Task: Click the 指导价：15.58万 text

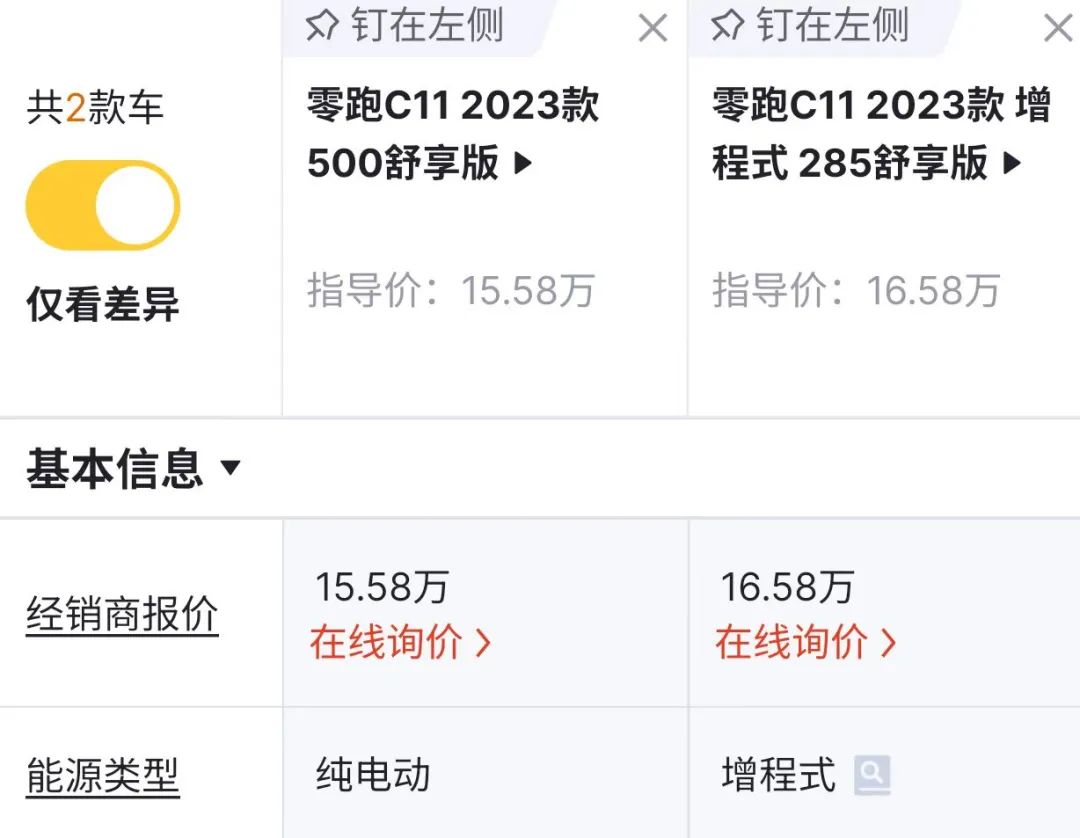Action: point(451,291)
